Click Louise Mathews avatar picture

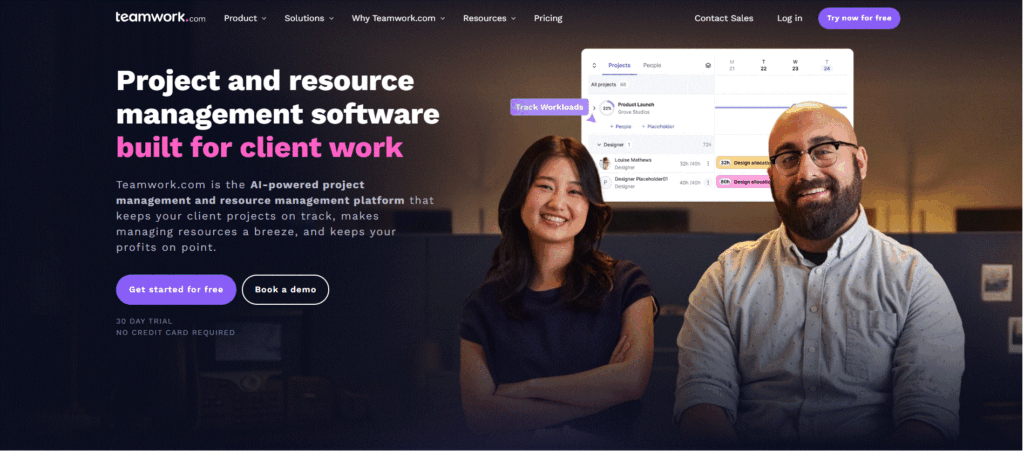(x=605, y=163)
